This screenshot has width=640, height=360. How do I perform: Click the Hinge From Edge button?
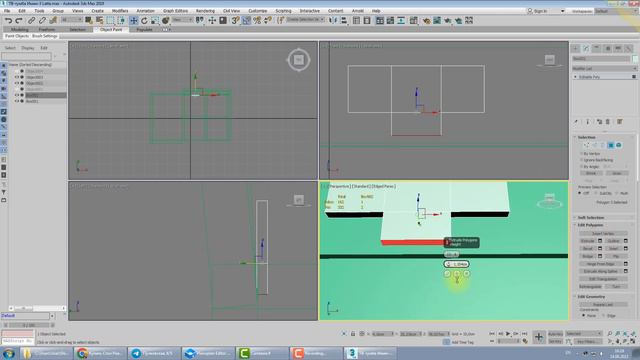click(x=600, y=264)
